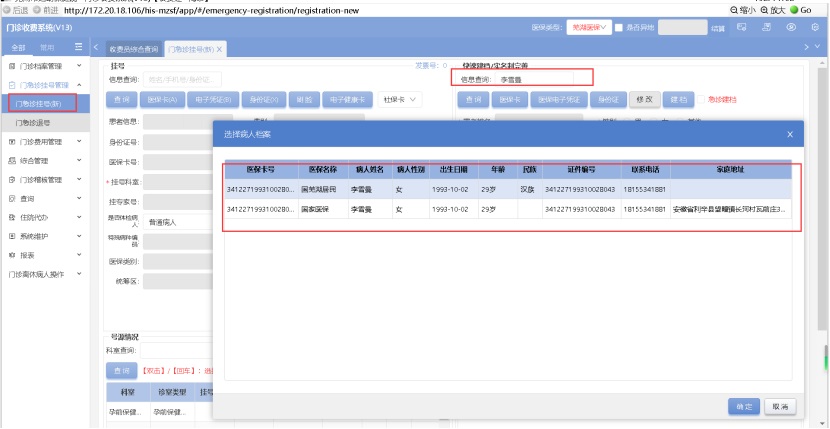Switch sidebar to the 全部 tab
The width and height of the screenshot is (830, 429).
[x=18, y=48]
